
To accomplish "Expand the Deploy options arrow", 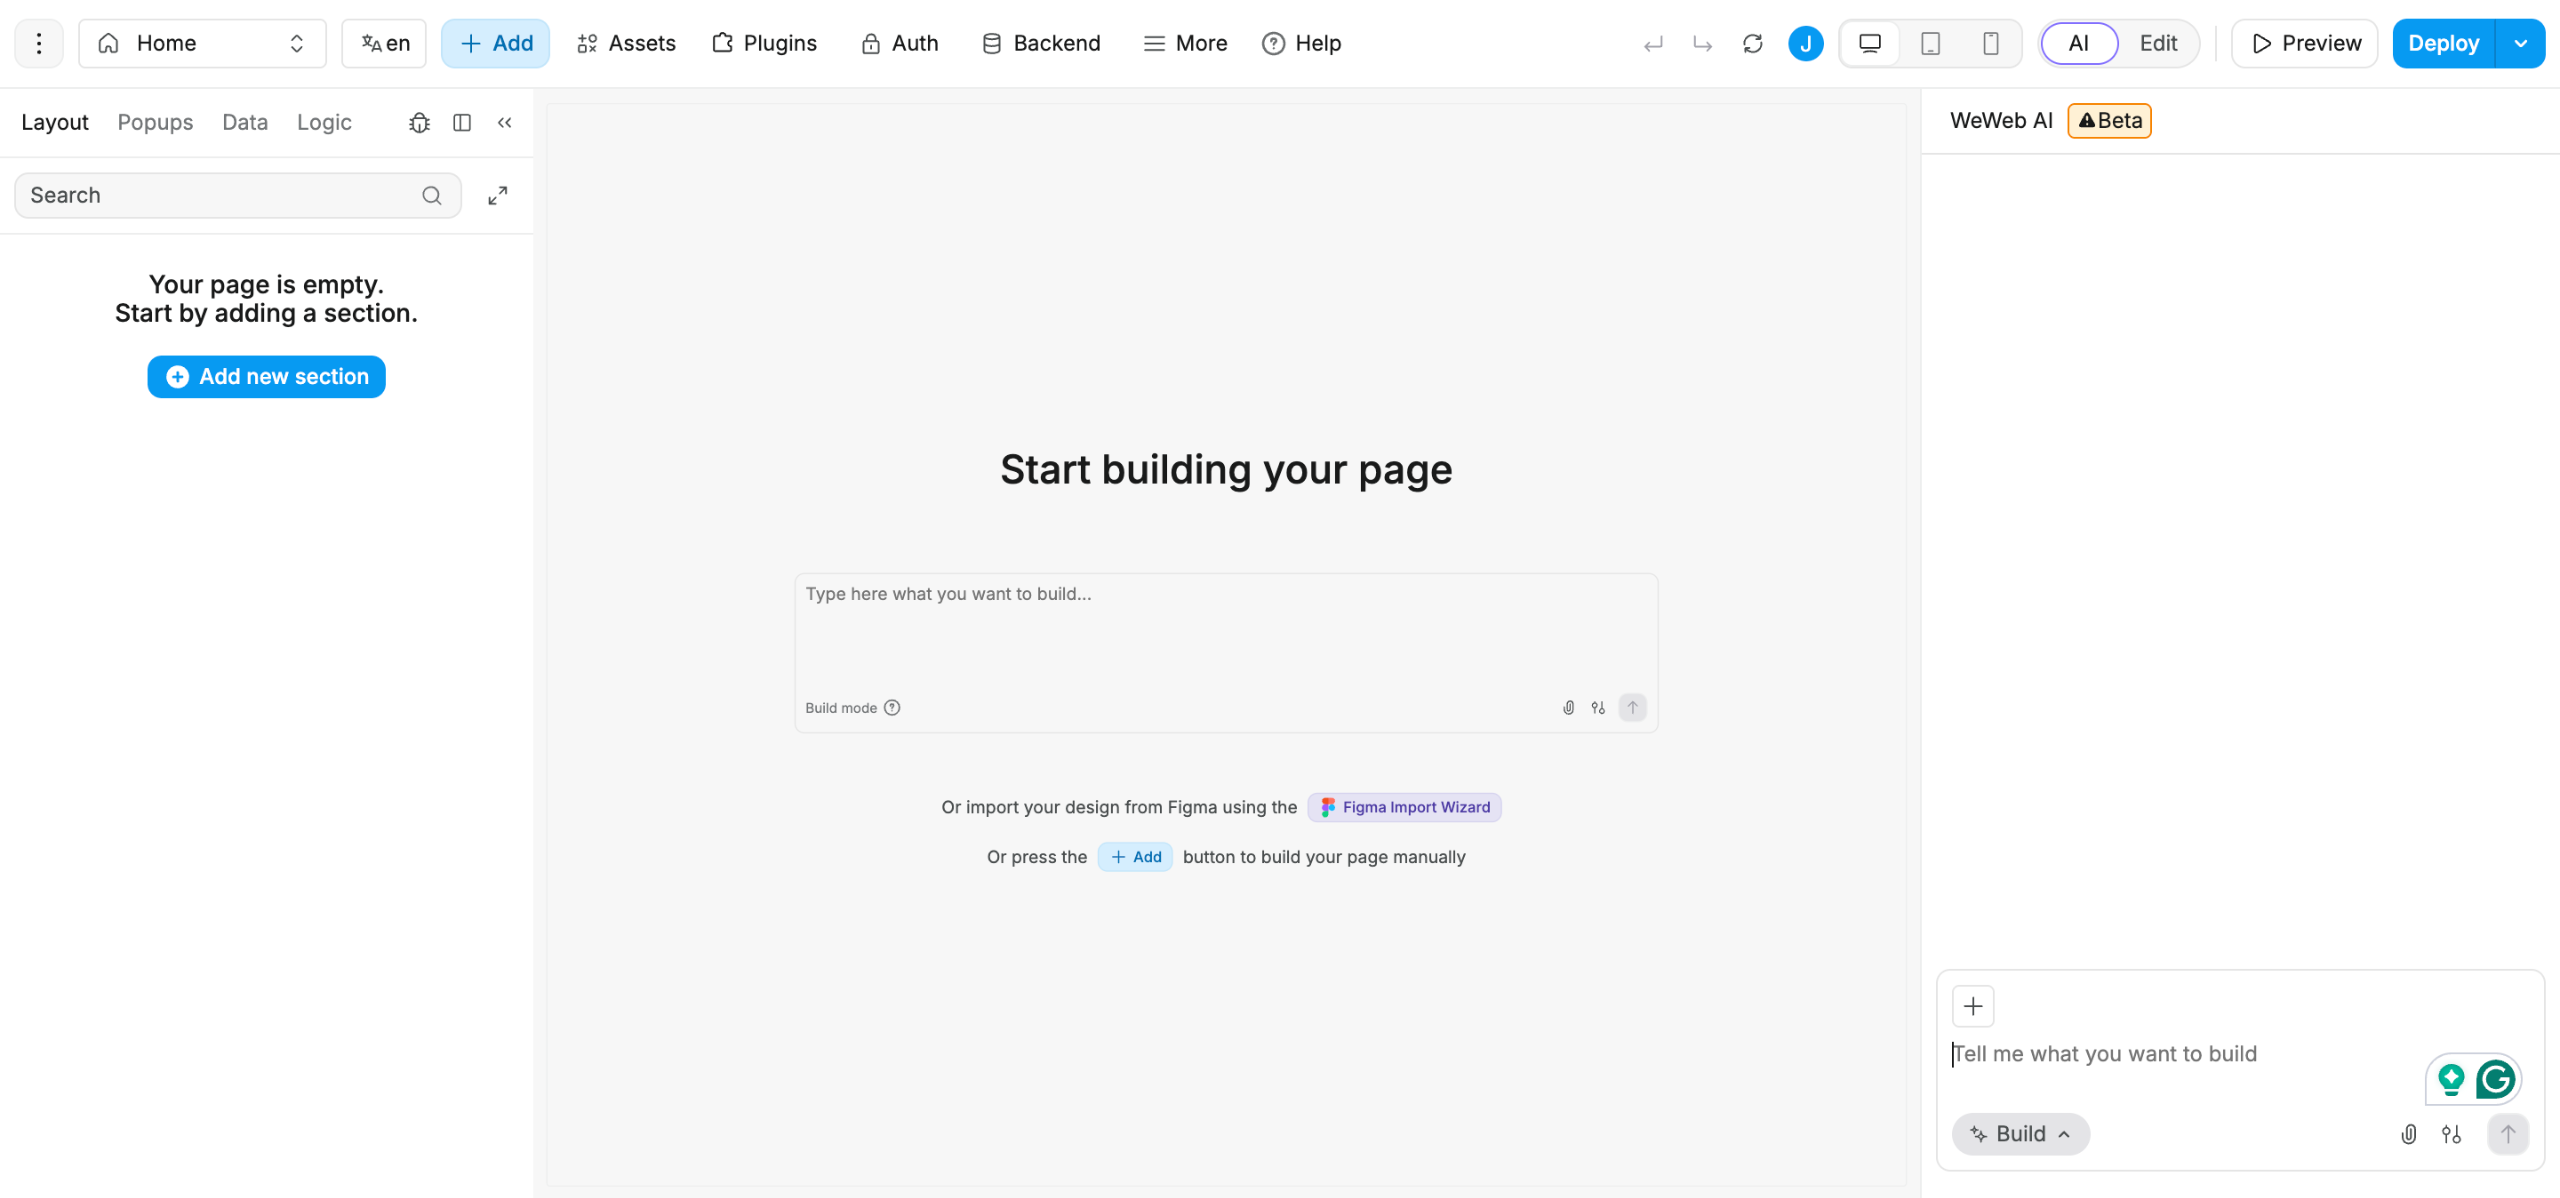I will pyautogui.click(x=2520, y=43).
